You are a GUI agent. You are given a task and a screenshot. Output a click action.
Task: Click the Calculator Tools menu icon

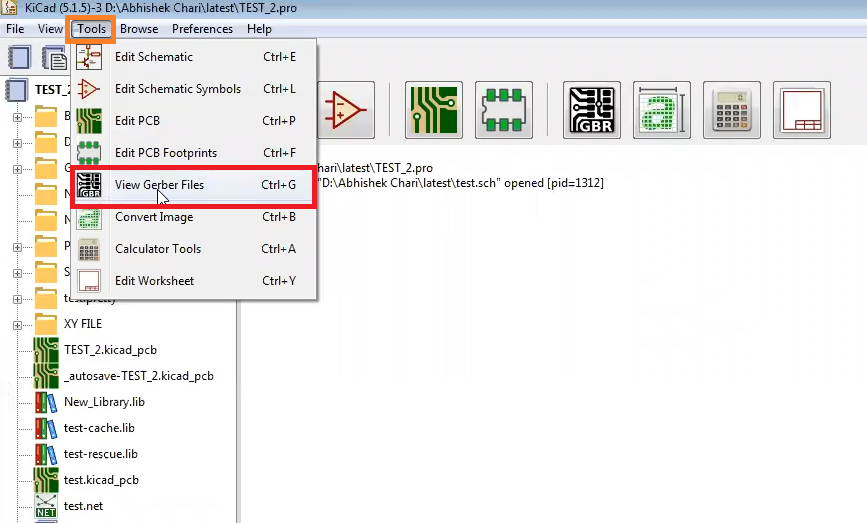click(89, 249)
